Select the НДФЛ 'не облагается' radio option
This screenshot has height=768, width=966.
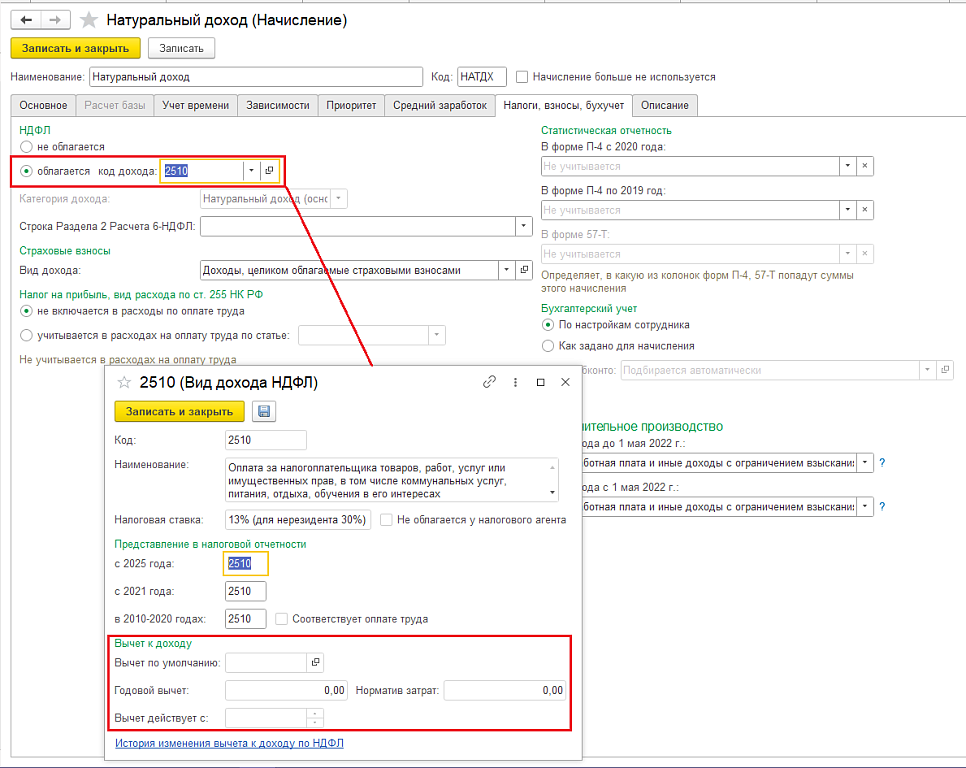[27, 147]
